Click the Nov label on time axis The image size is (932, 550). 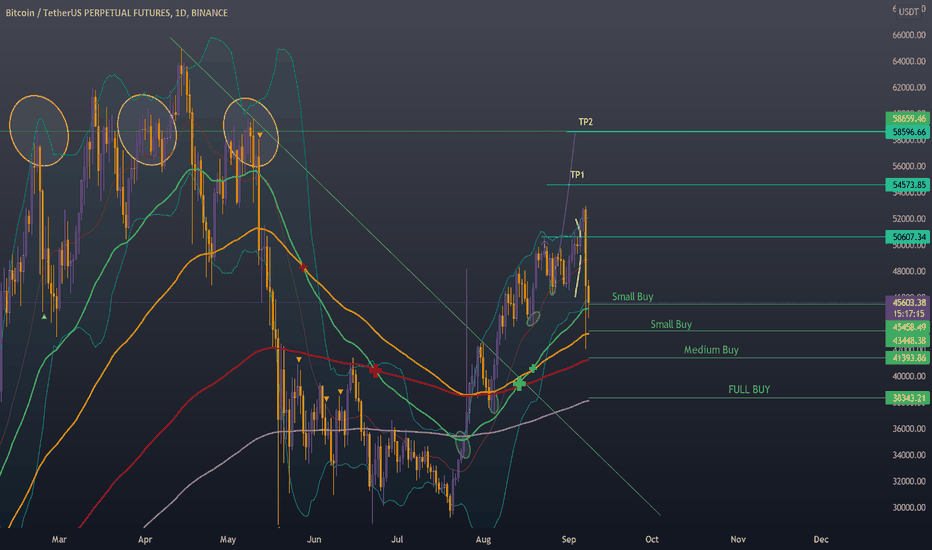738,539
